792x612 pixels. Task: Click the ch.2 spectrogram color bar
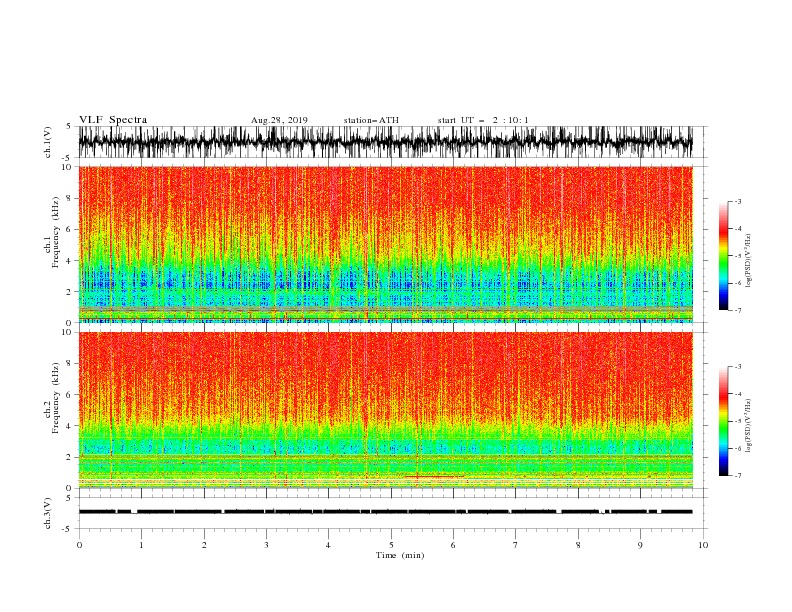pos(723,421)
